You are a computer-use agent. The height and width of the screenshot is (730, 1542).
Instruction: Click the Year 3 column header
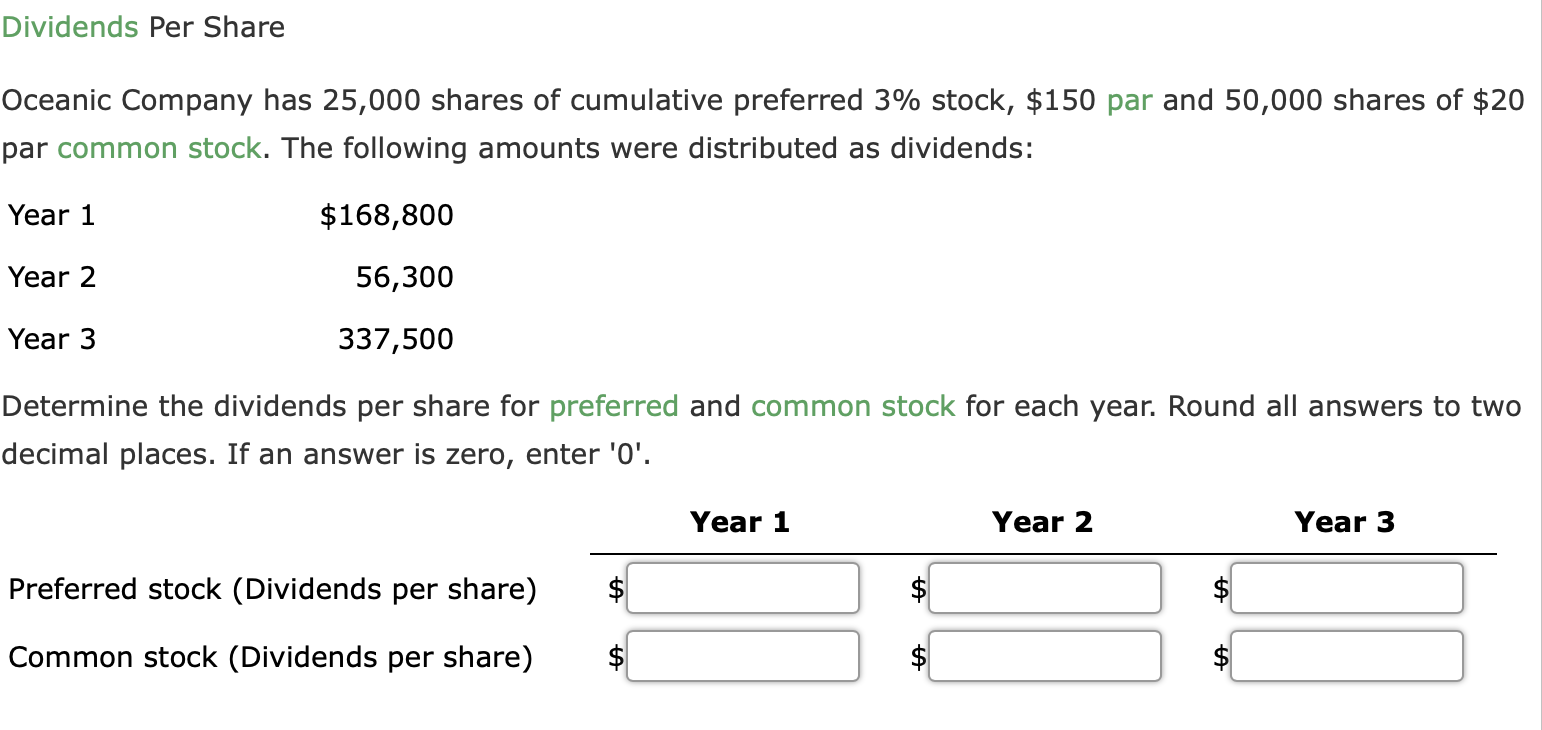tap(1344, 521)
